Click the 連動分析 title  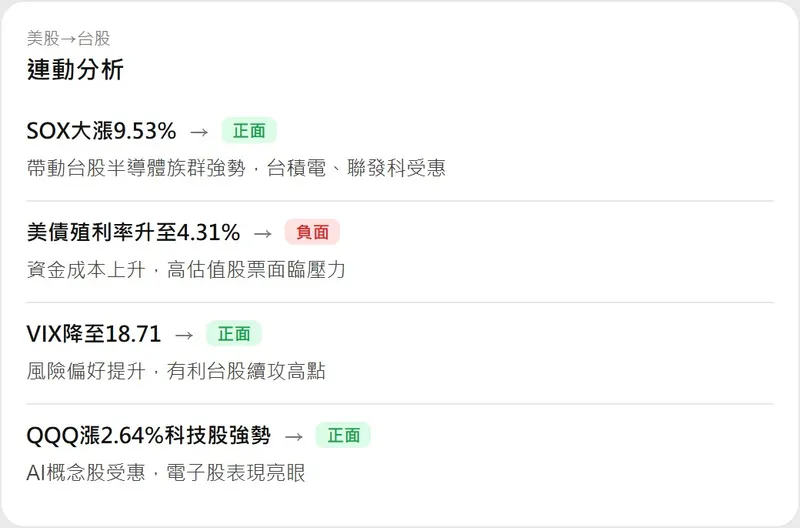click(x=75, y=70)
